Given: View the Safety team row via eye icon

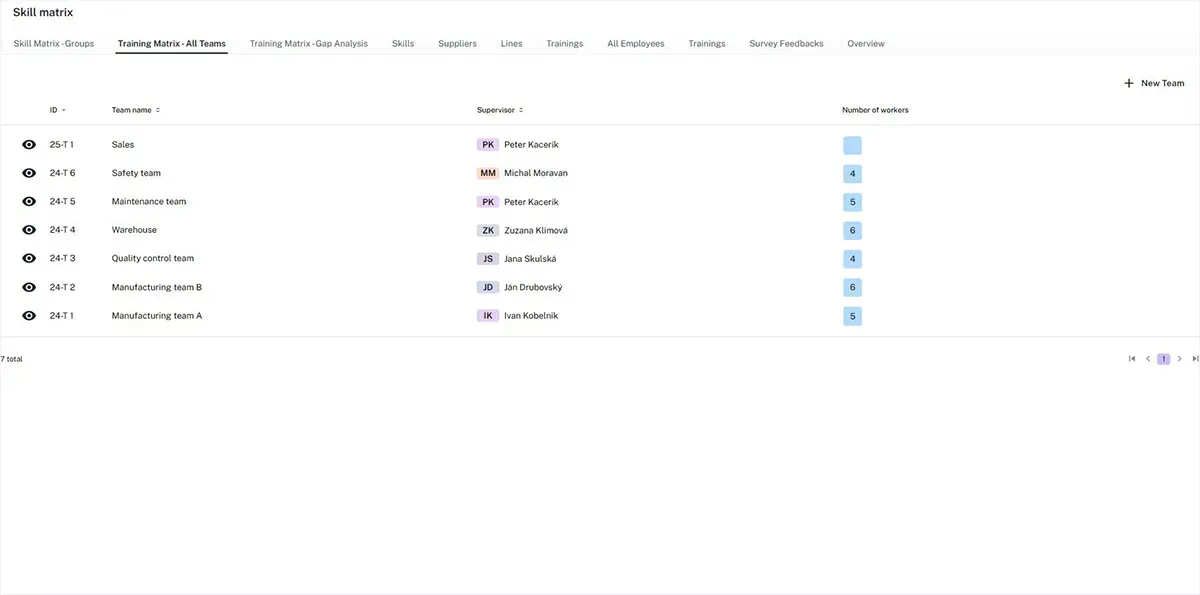Looking at the screenshot, I should coord(29,173).
